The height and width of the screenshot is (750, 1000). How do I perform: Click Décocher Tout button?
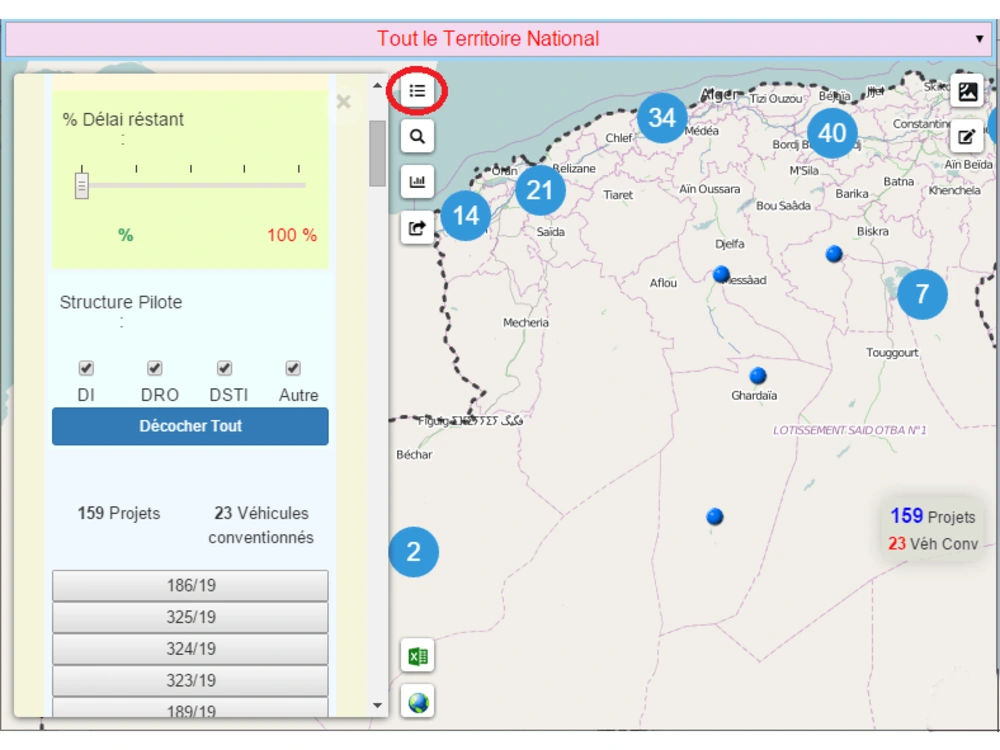190,426
